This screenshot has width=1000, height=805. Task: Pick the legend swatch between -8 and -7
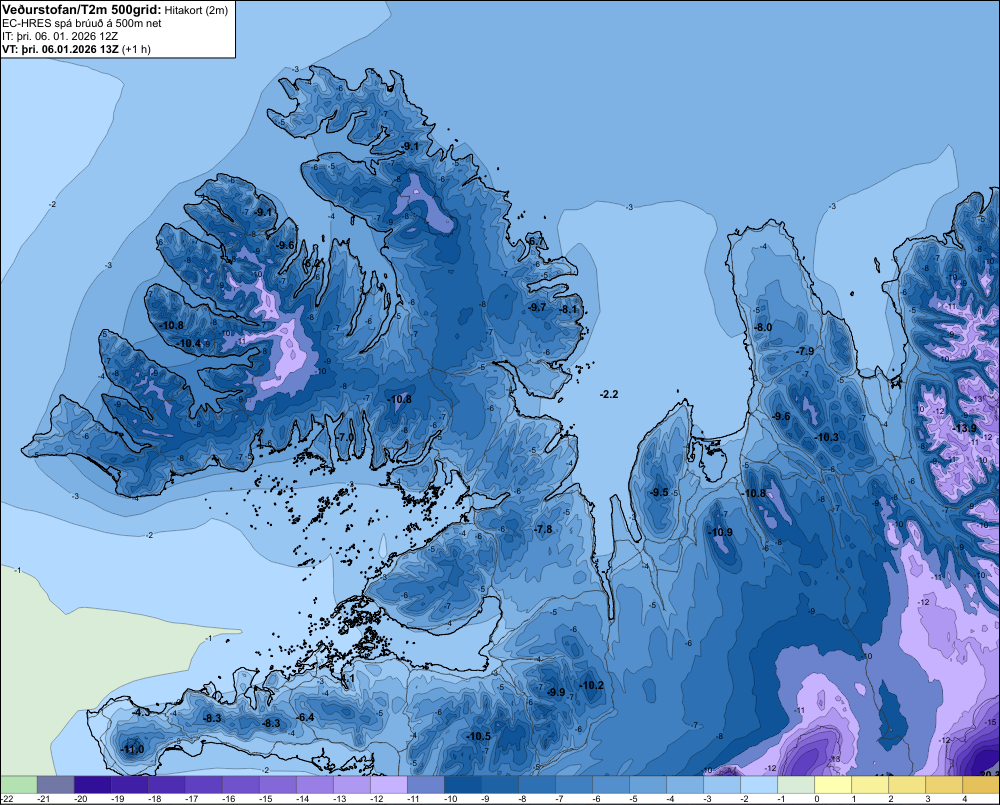point(537,785)
